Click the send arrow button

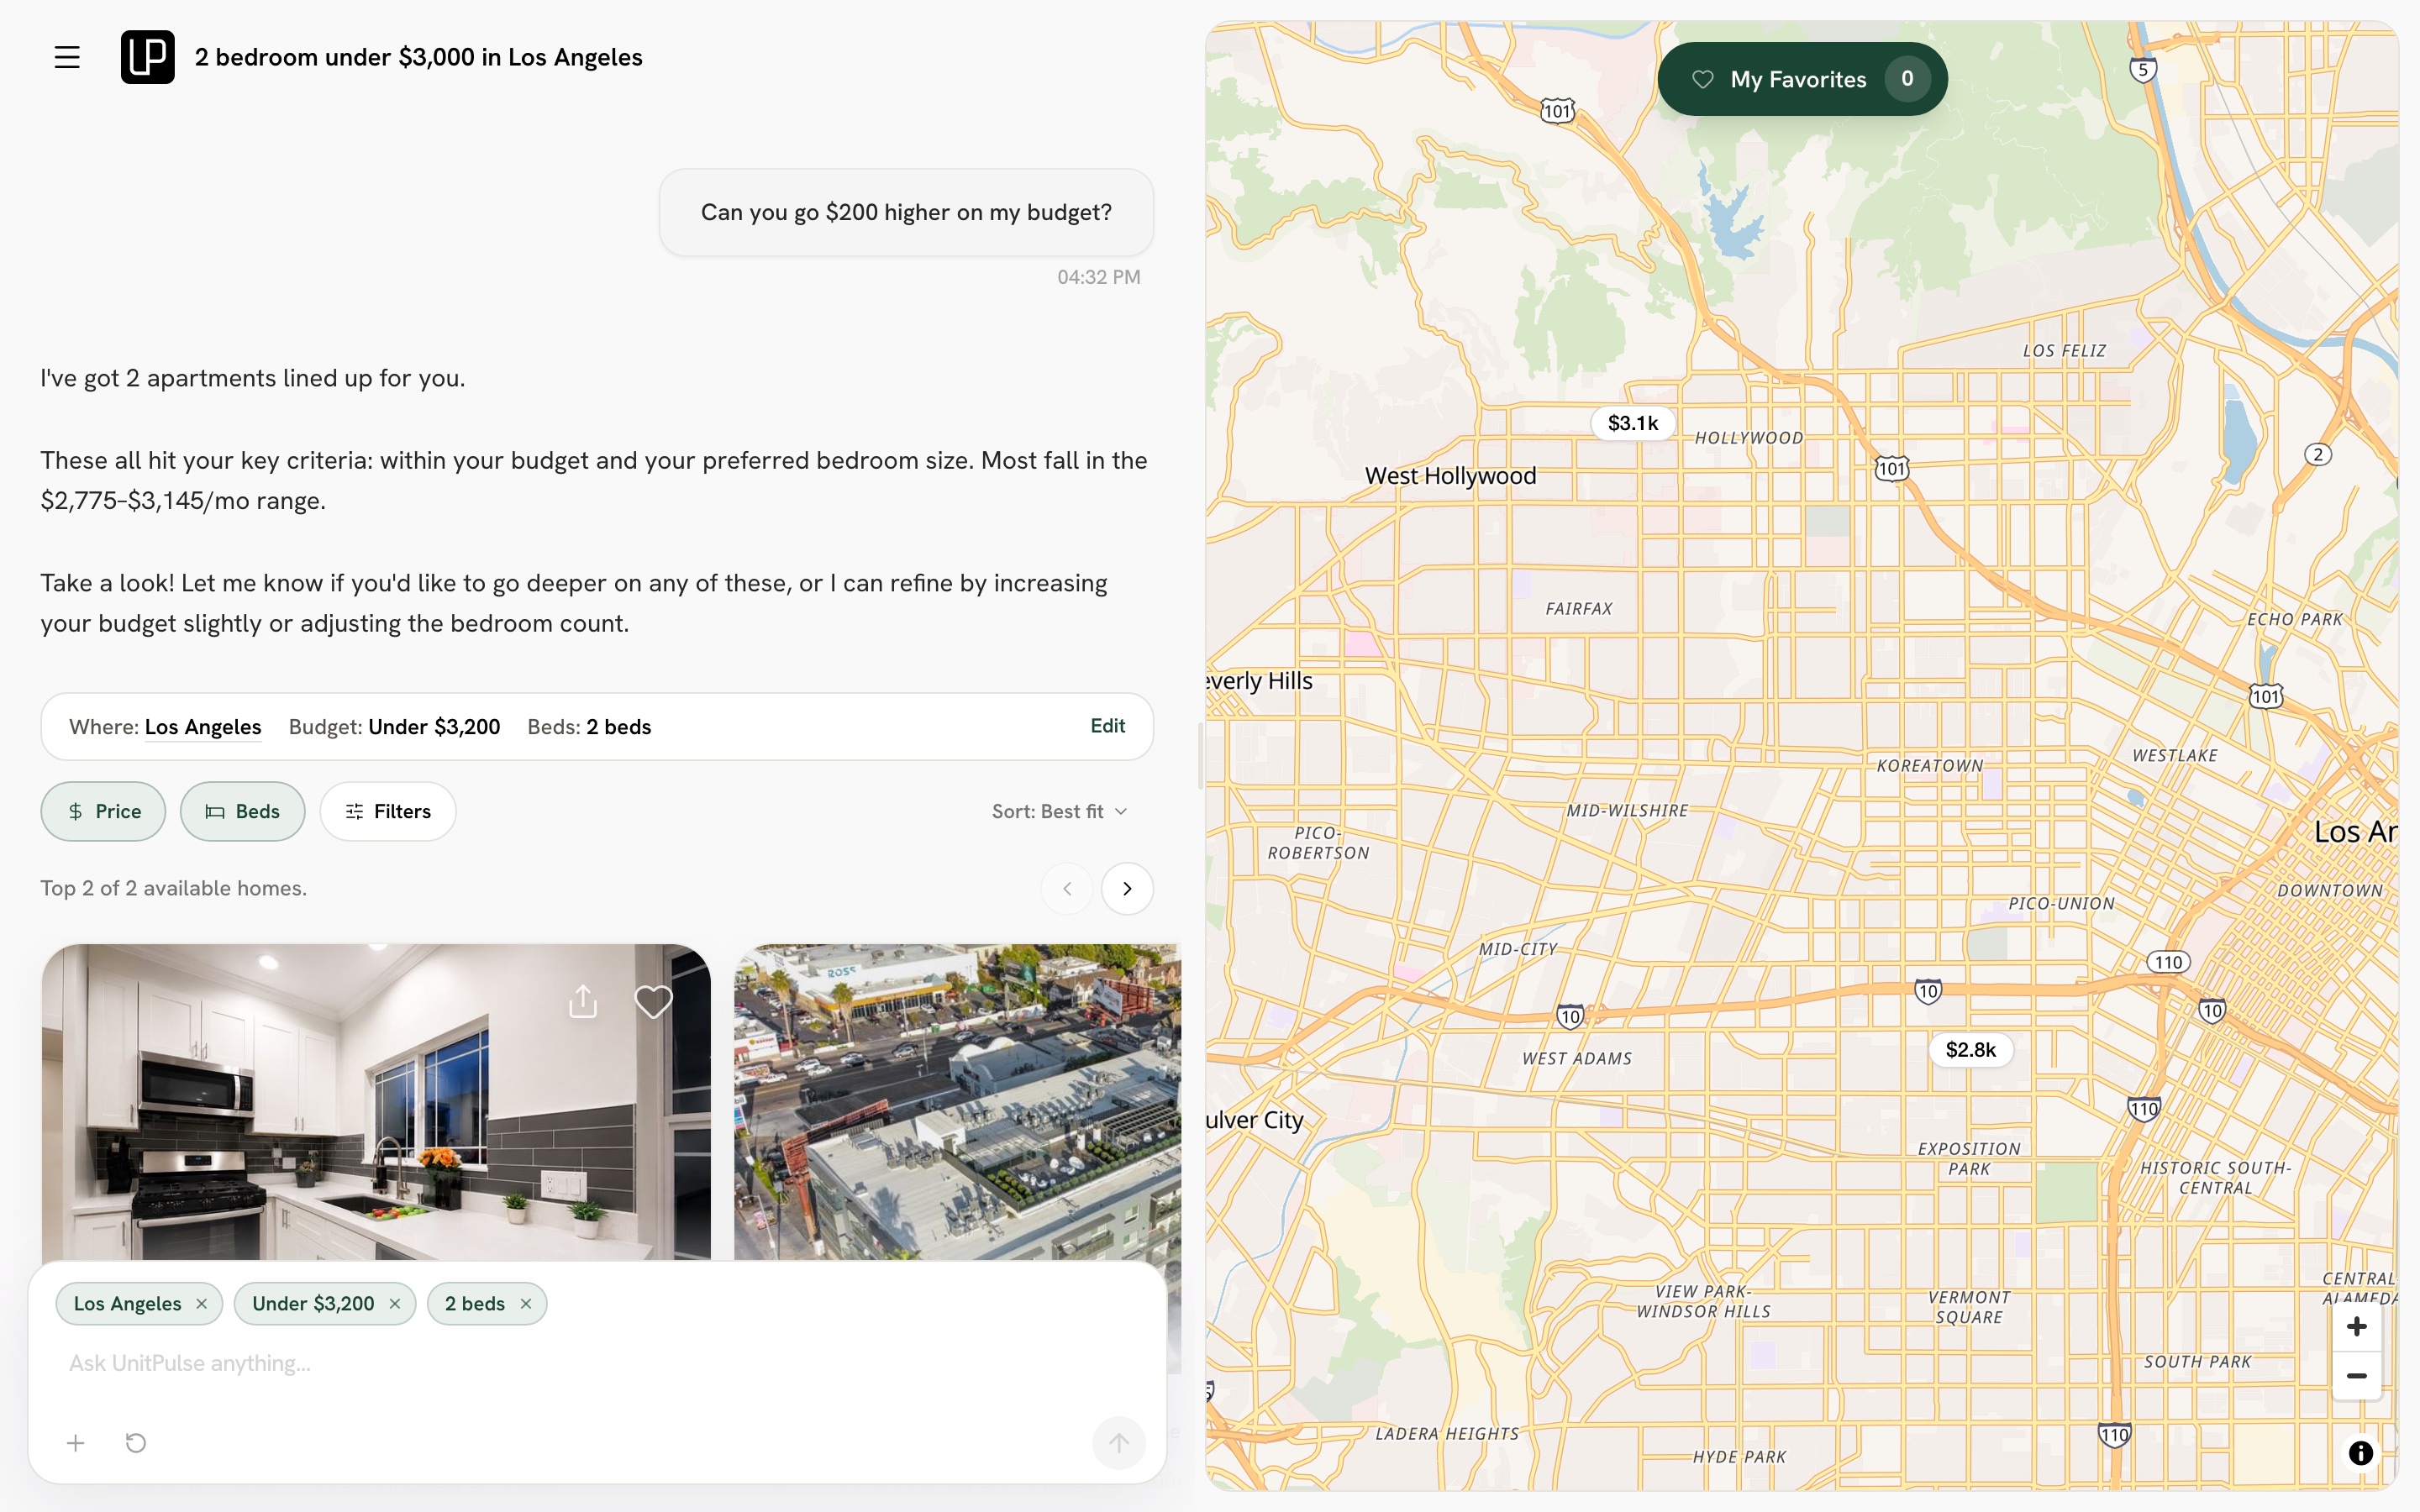[1119, 1443]
